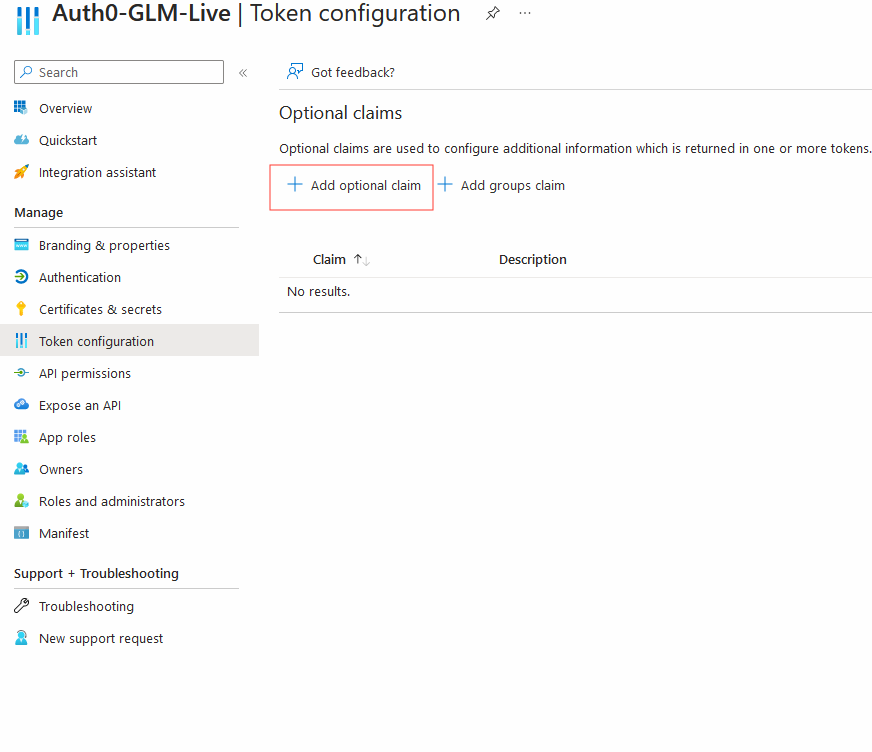Open Roles and administrators

(x=112, y=502)
